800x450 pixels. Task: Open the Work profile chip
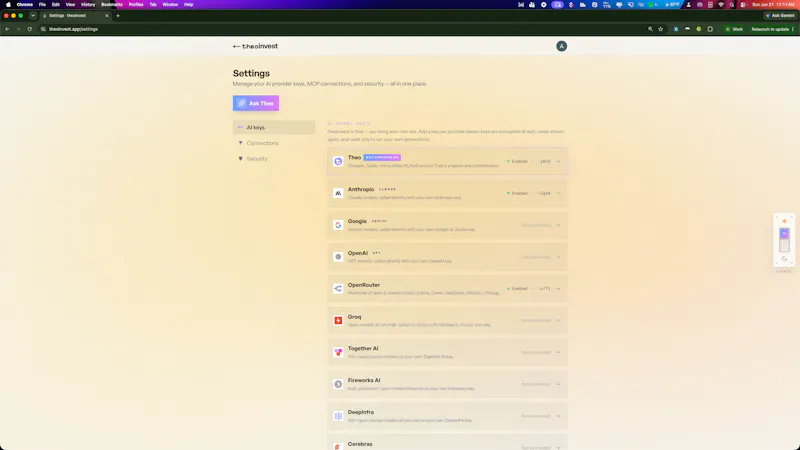(734, 29)
